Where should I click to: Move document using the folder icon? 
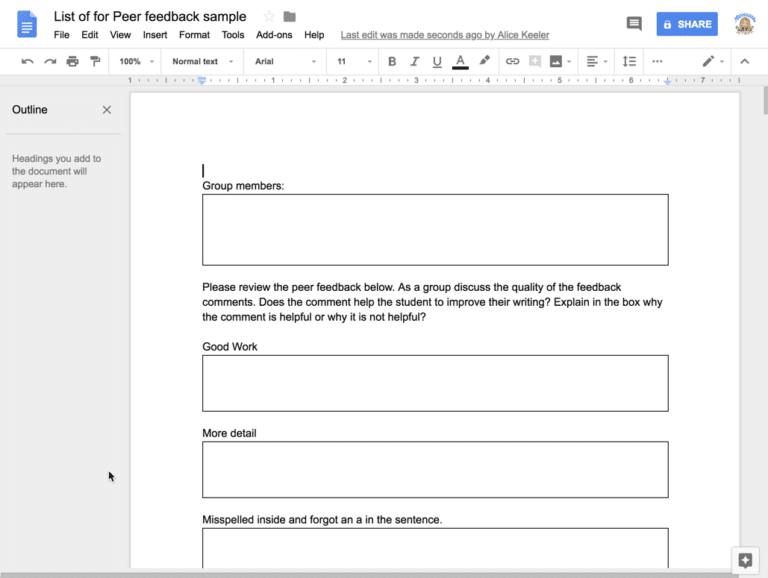(289, 17)
